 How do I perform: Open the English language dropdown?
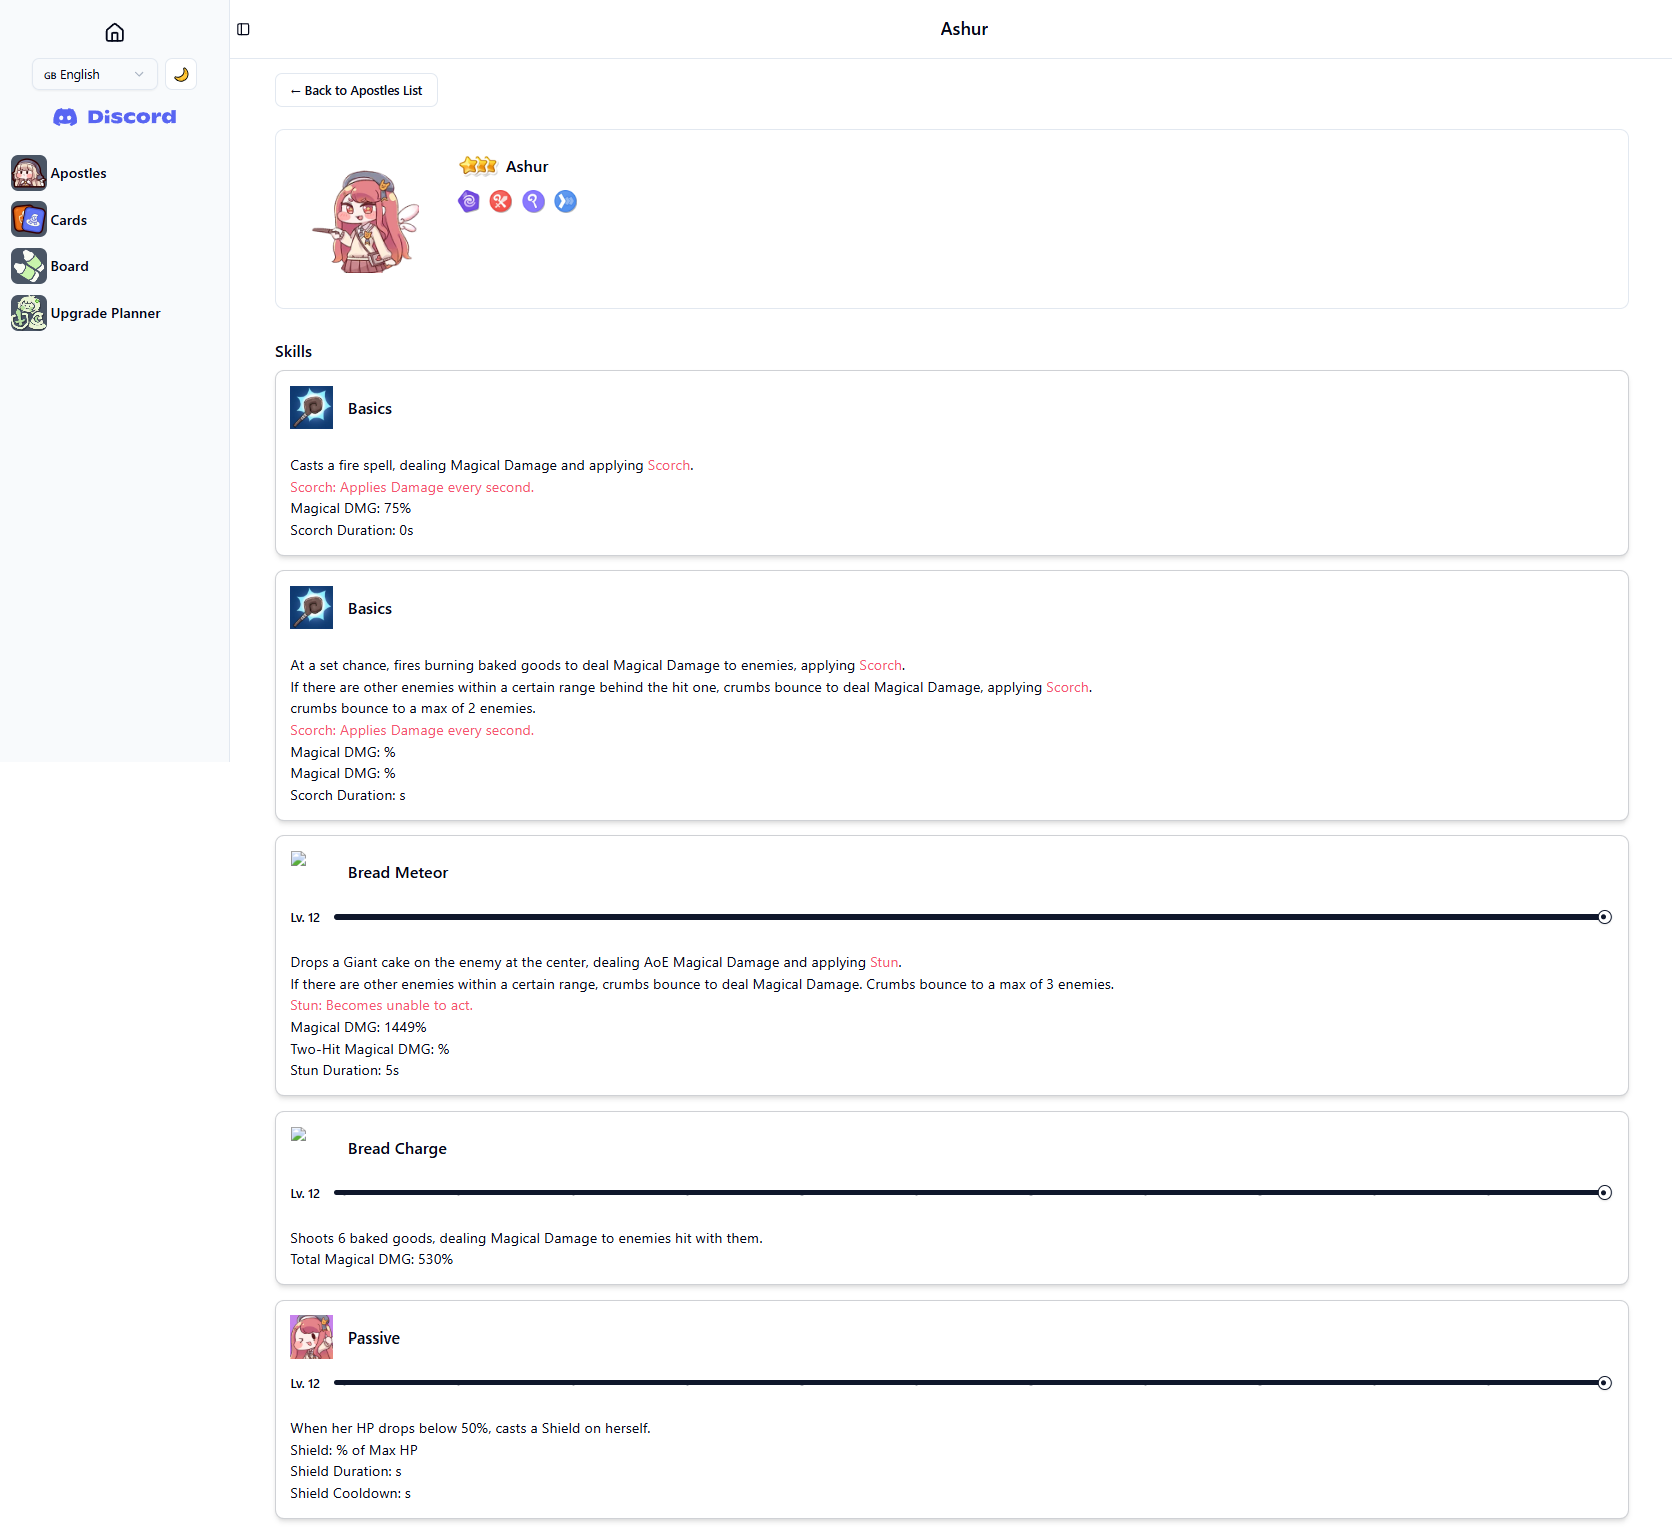point(95,74)
